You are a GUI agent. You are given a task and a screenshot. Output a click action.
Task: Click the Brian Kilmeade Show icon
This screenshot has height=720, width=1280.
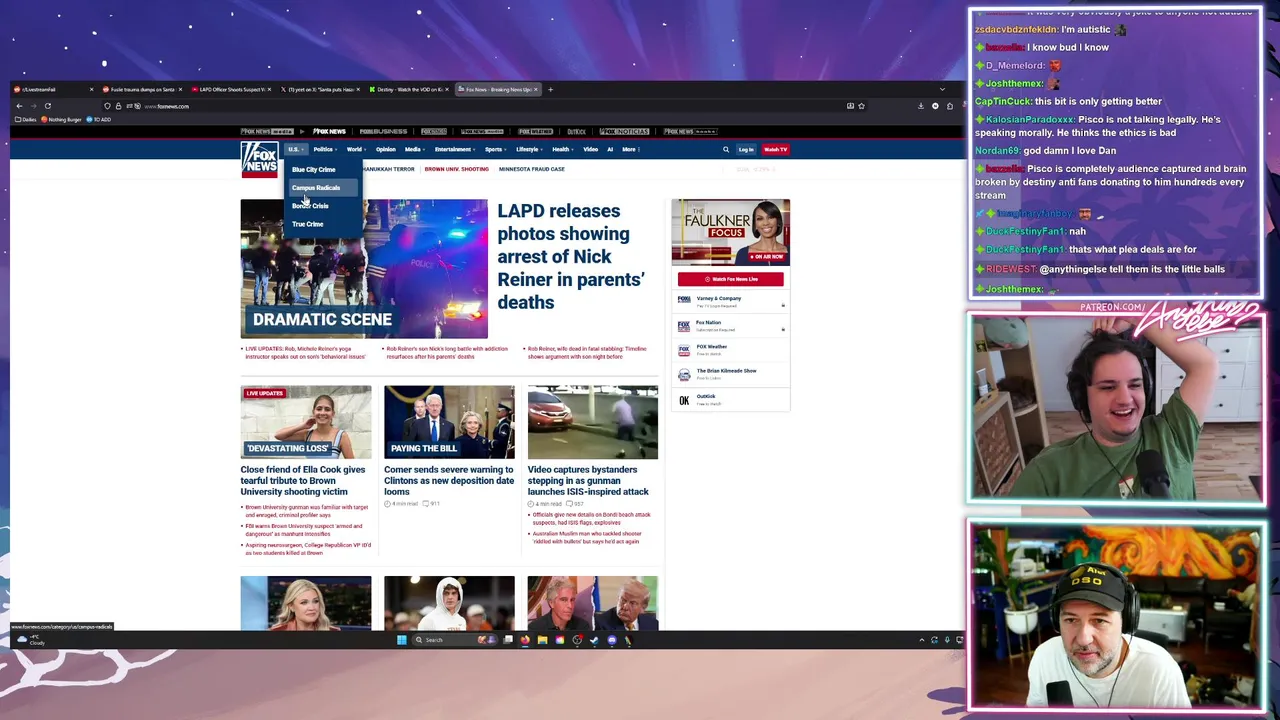(684, 374)
